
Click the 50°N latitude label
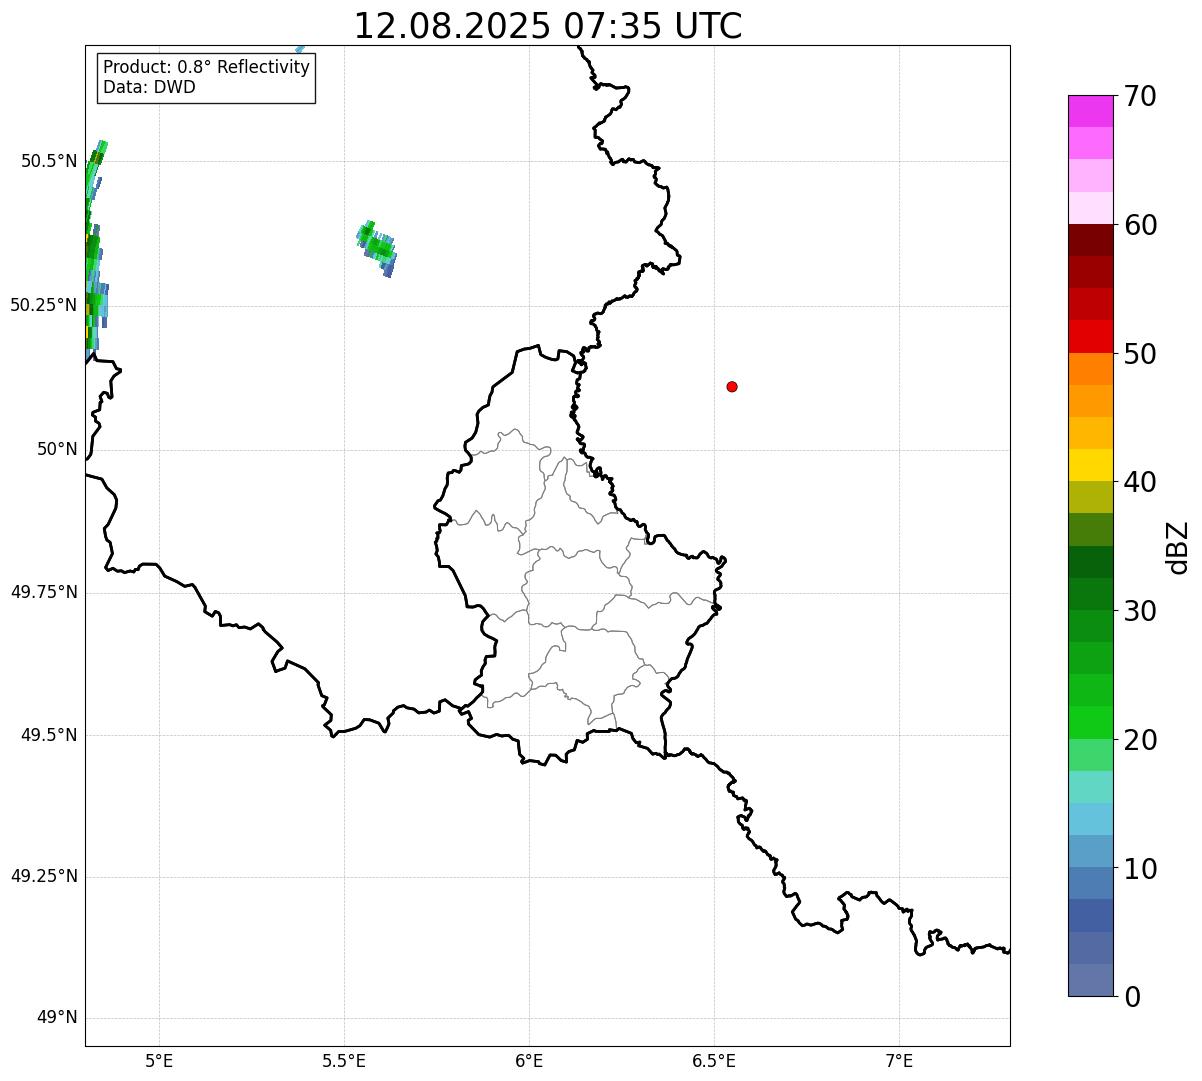pos(57,449)
